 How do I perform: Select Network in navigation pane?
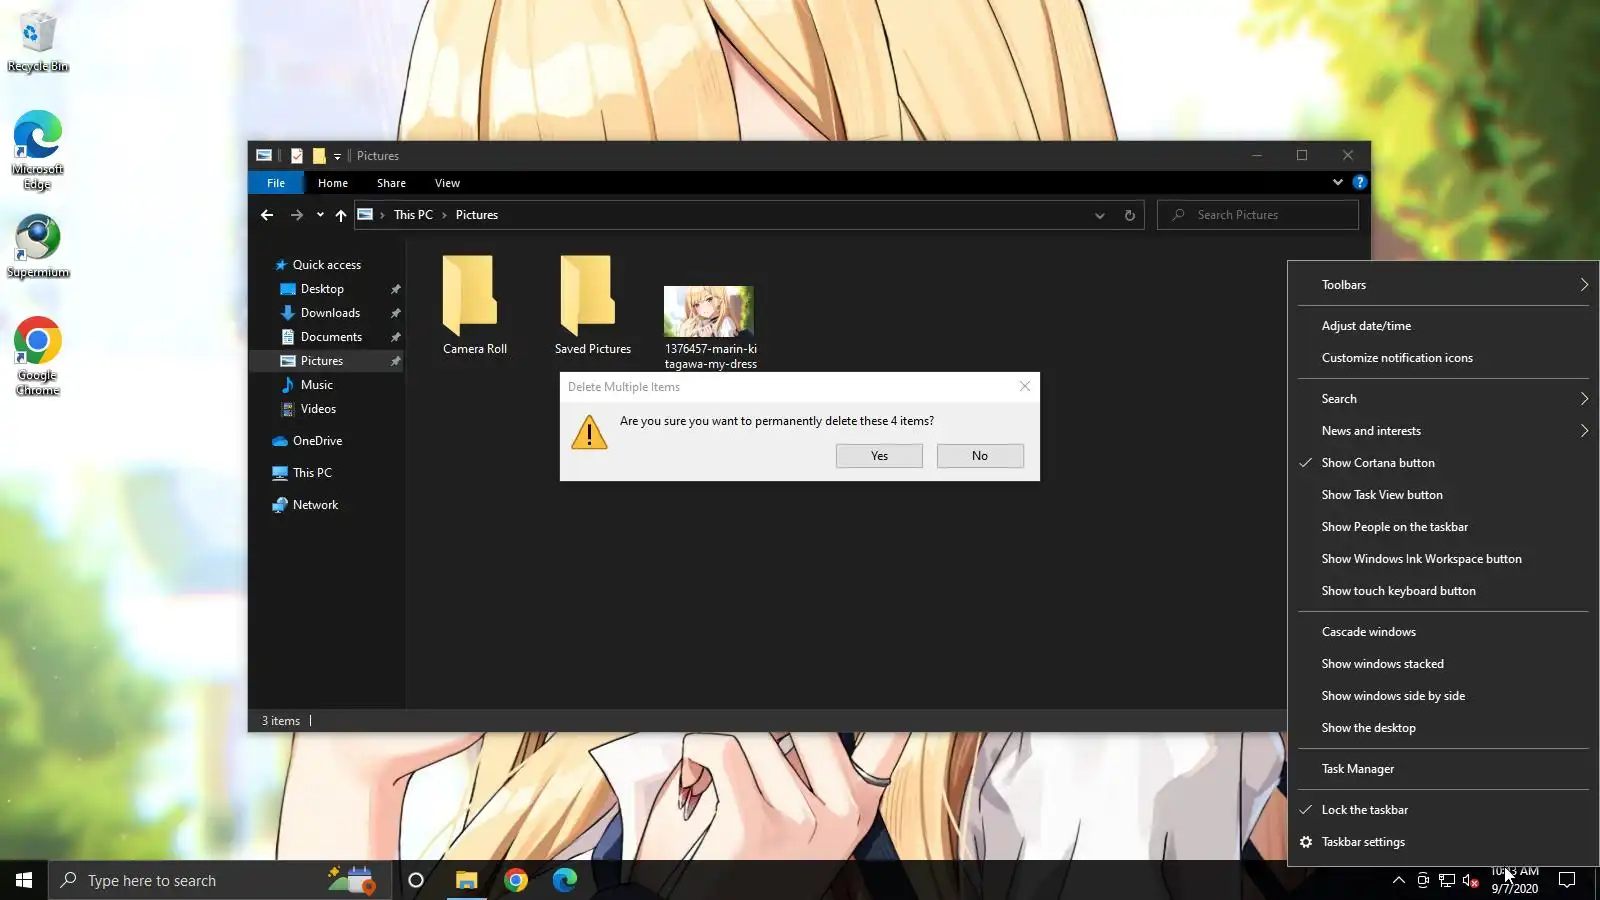coord(315,505)
